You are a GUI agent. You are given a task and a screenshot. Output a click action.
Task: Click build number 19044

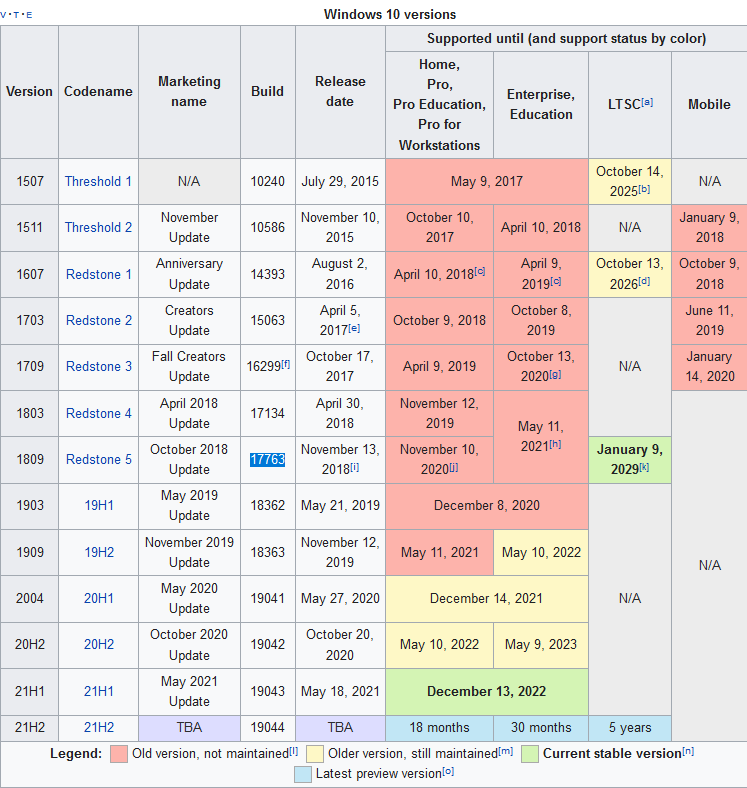coord(267,727)
